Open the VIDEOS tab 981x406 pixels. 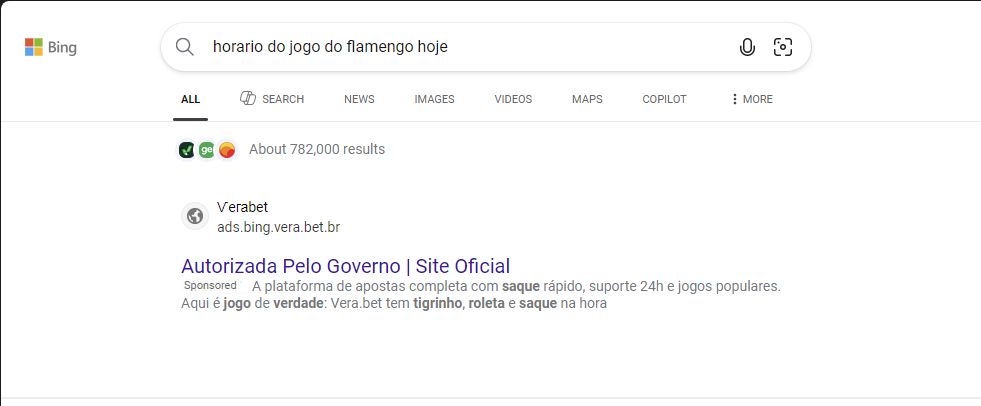click(513, 99)
